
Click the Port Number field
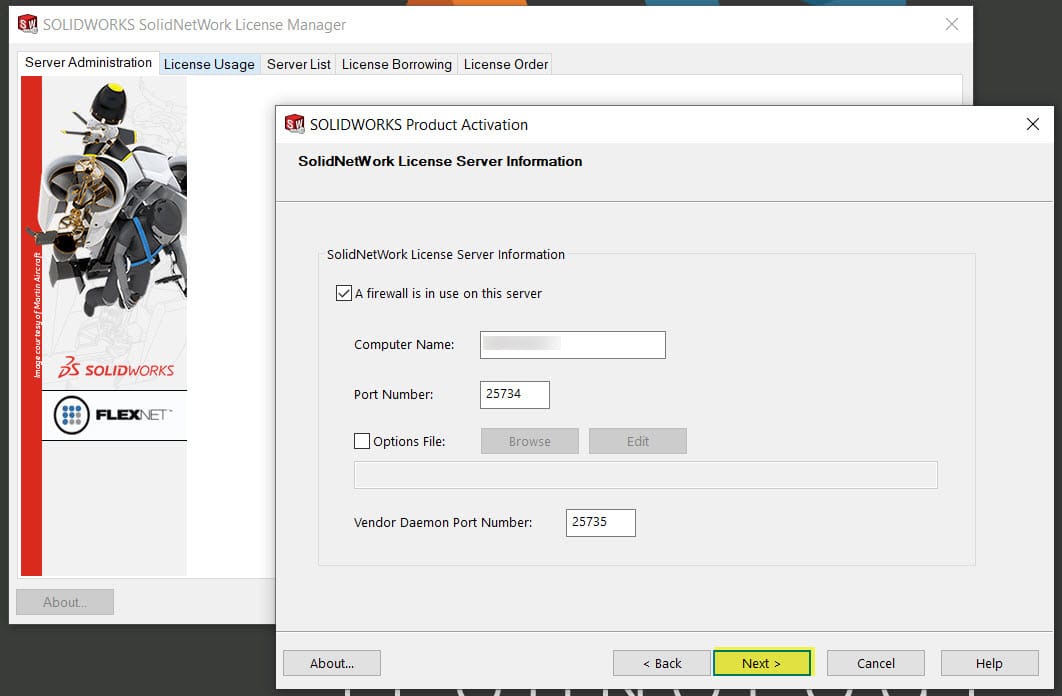pos(515,395)
